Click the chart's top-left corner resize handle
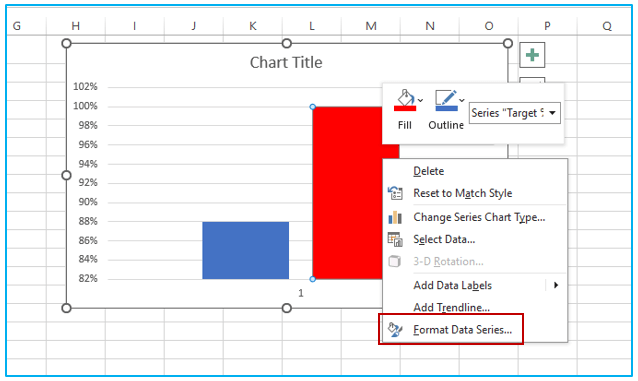Viewport: 638px width, 381px height. pos(66,43)
